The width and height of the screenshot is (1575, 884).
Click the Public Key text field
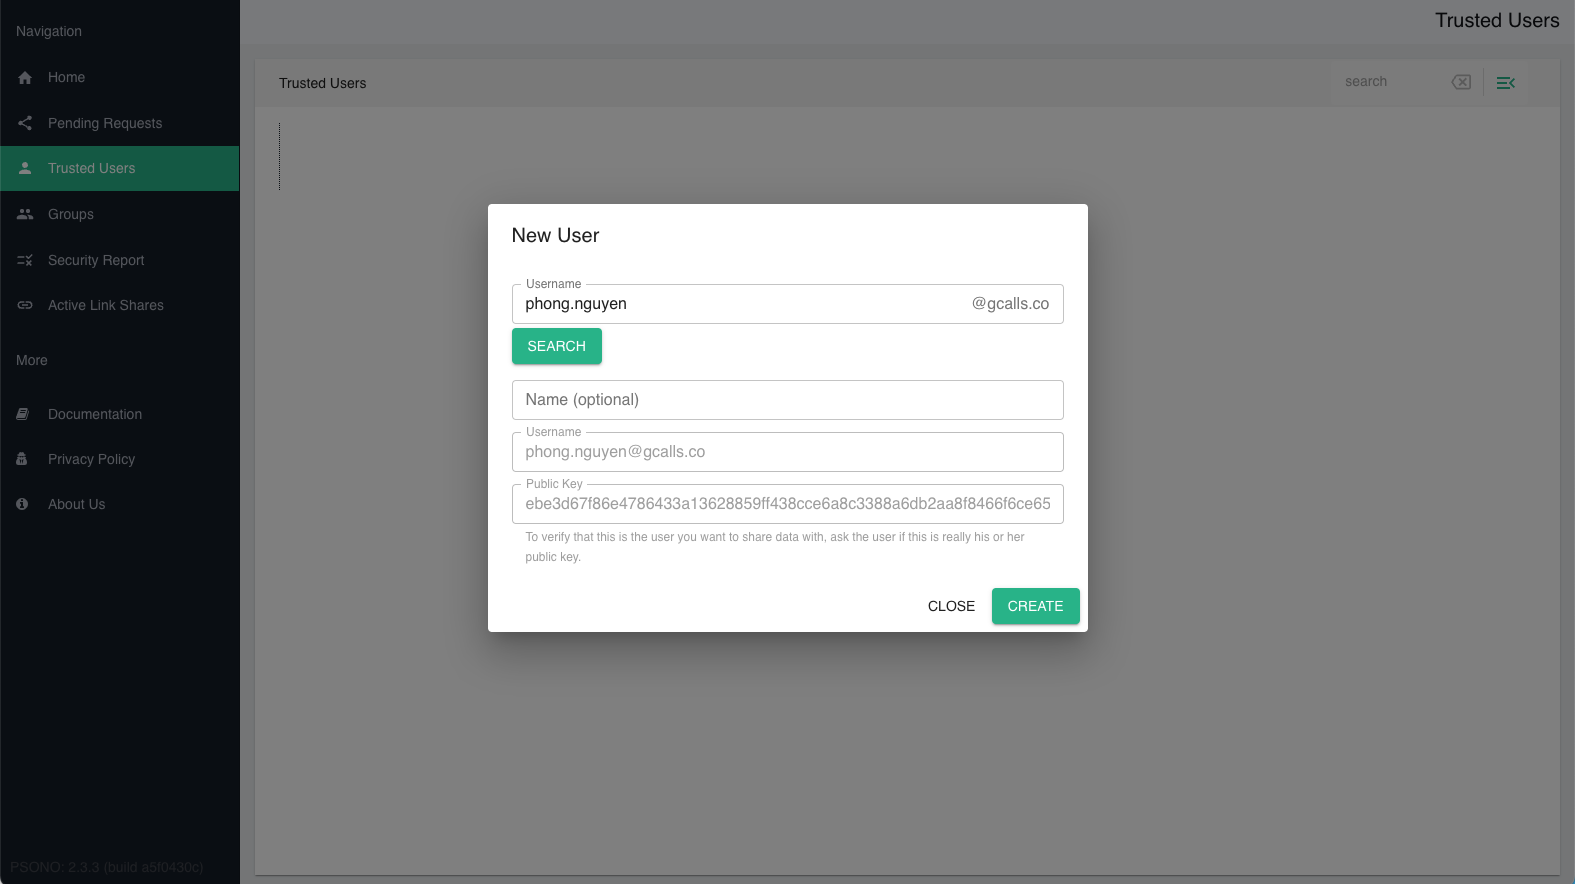tap(787, 504)
